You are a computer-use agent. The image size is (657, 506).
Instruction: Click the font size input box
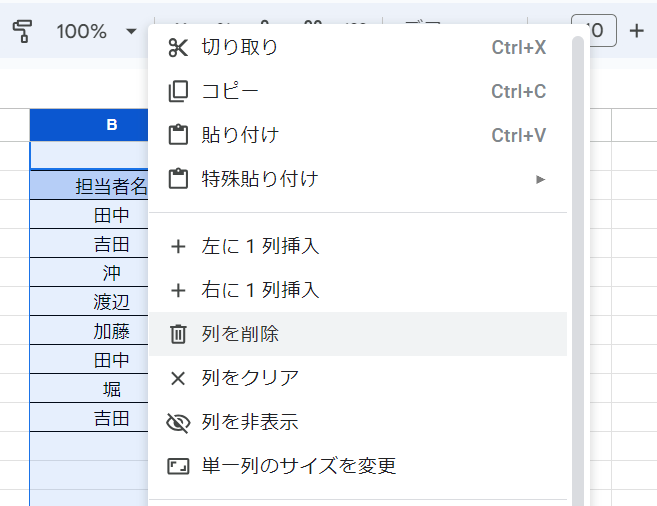pyautogui.click(x=594, y=31)
